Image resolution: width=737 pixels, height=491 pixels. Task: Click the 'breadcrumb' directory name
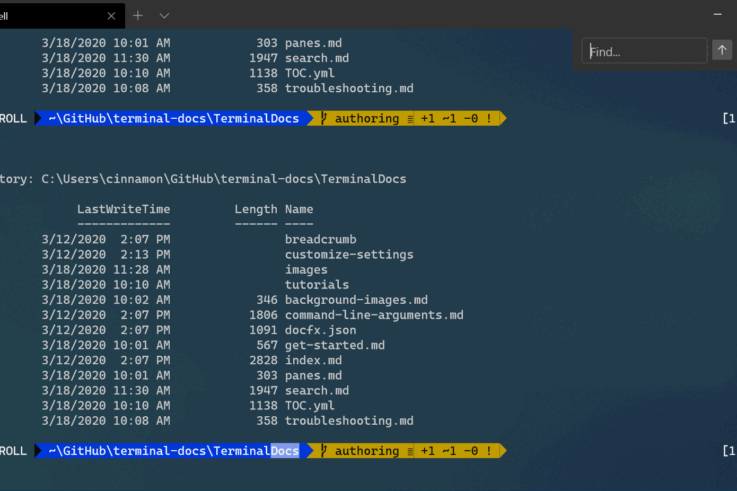coord(321,239)
